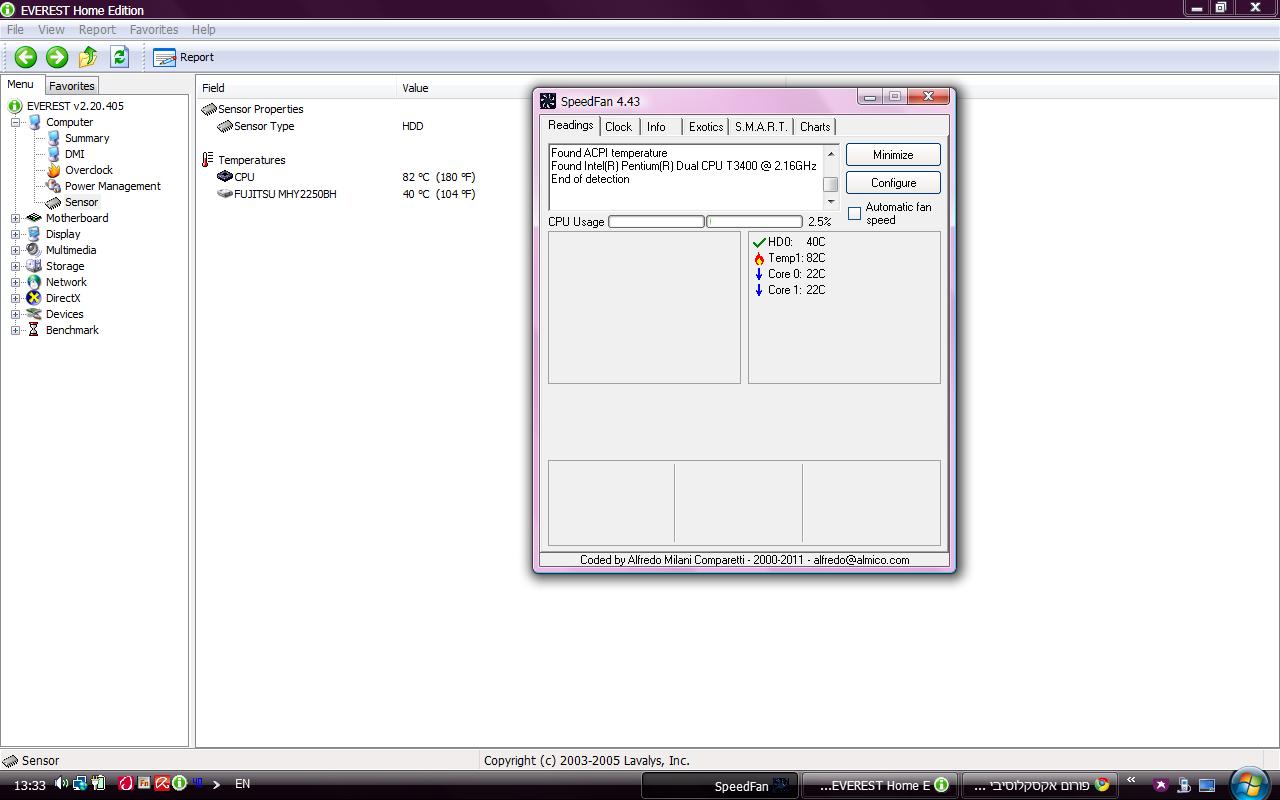Click the green Forward arrow icon

tap(57, 57)
